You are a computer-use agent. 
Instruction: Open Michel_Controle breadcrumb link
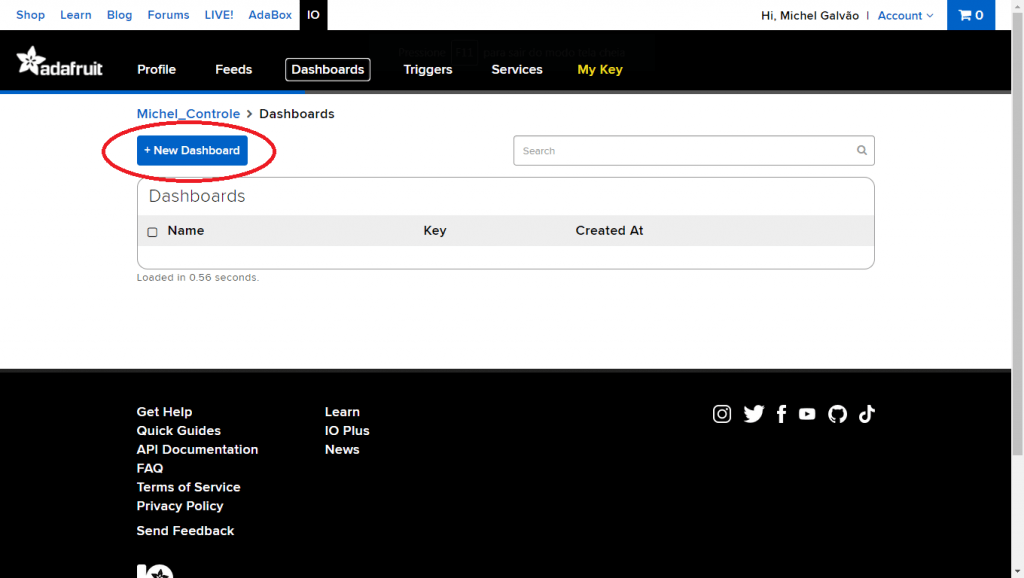coord(188,114)
